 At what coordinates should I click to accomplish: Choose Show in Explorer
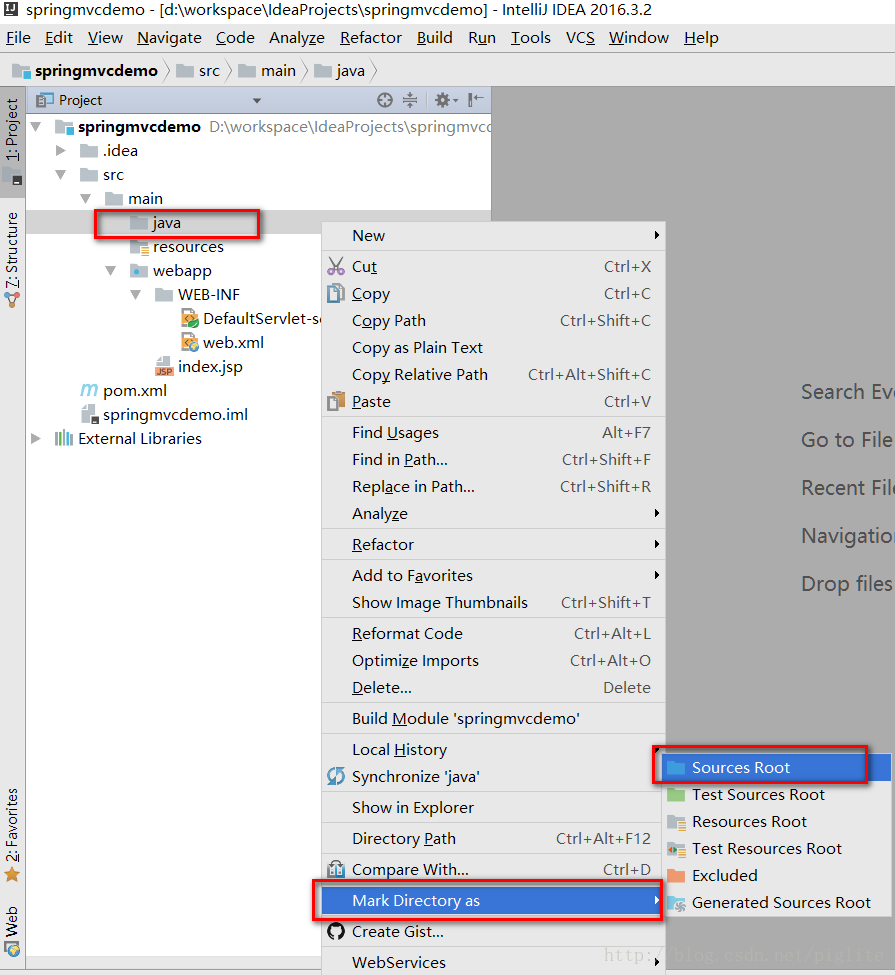[493, 808]
